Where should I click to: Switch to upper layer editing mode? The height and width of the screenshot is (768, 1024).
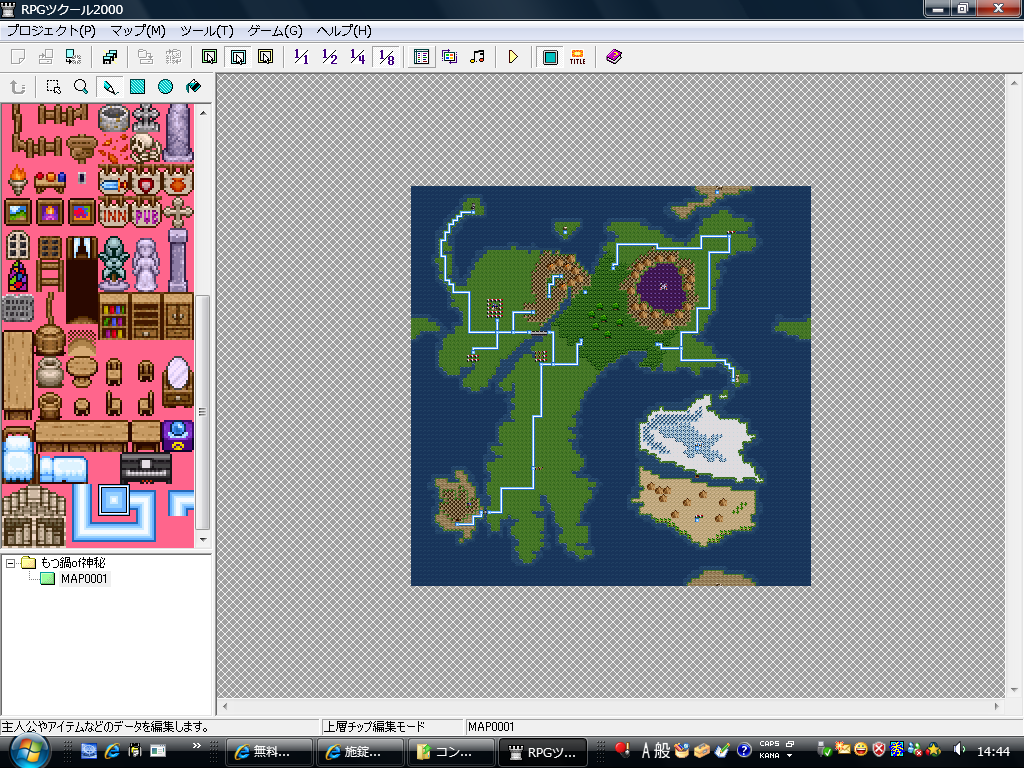coord(238,57)
